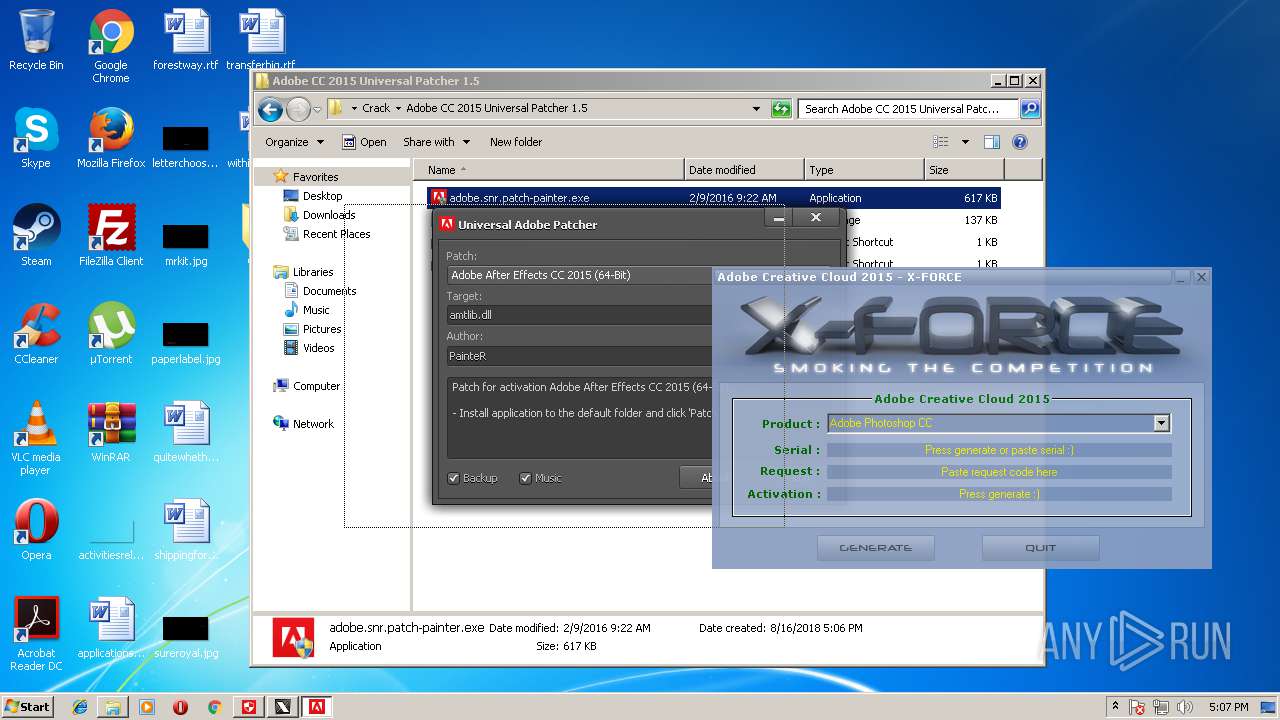Switch to Adobe patcher taskbar button

(317, 707)
